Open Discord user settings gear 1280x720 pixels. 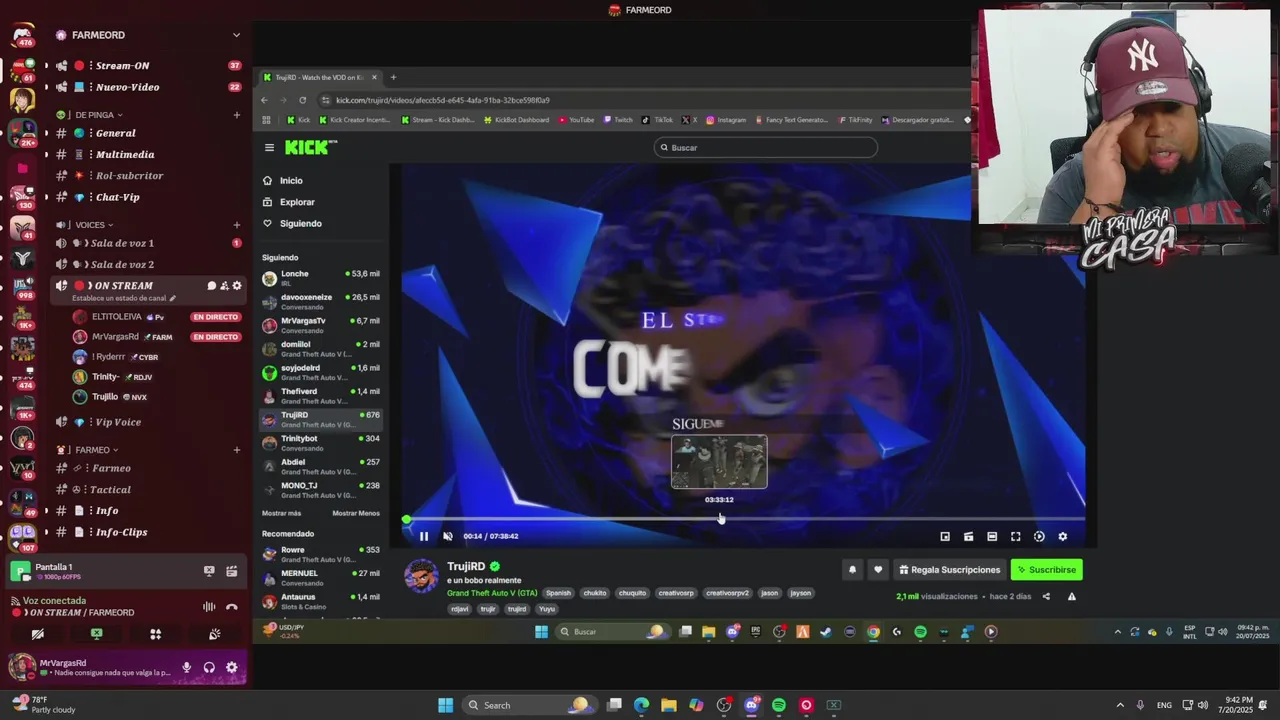tap(232, 667)
